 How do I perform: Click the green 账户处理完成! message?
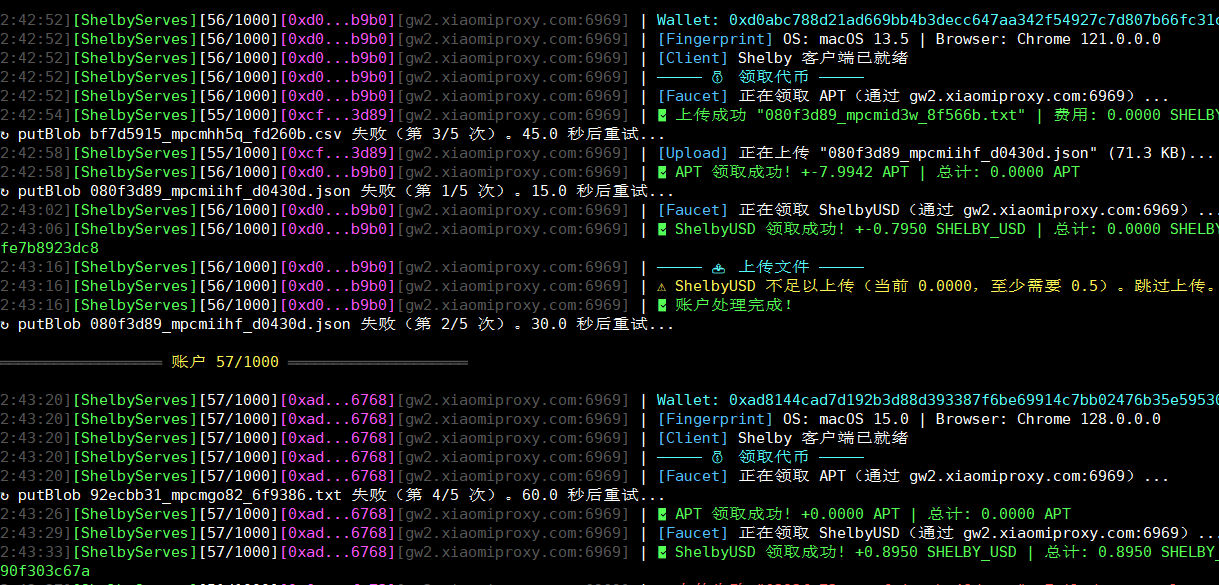[x=733, y=305]
